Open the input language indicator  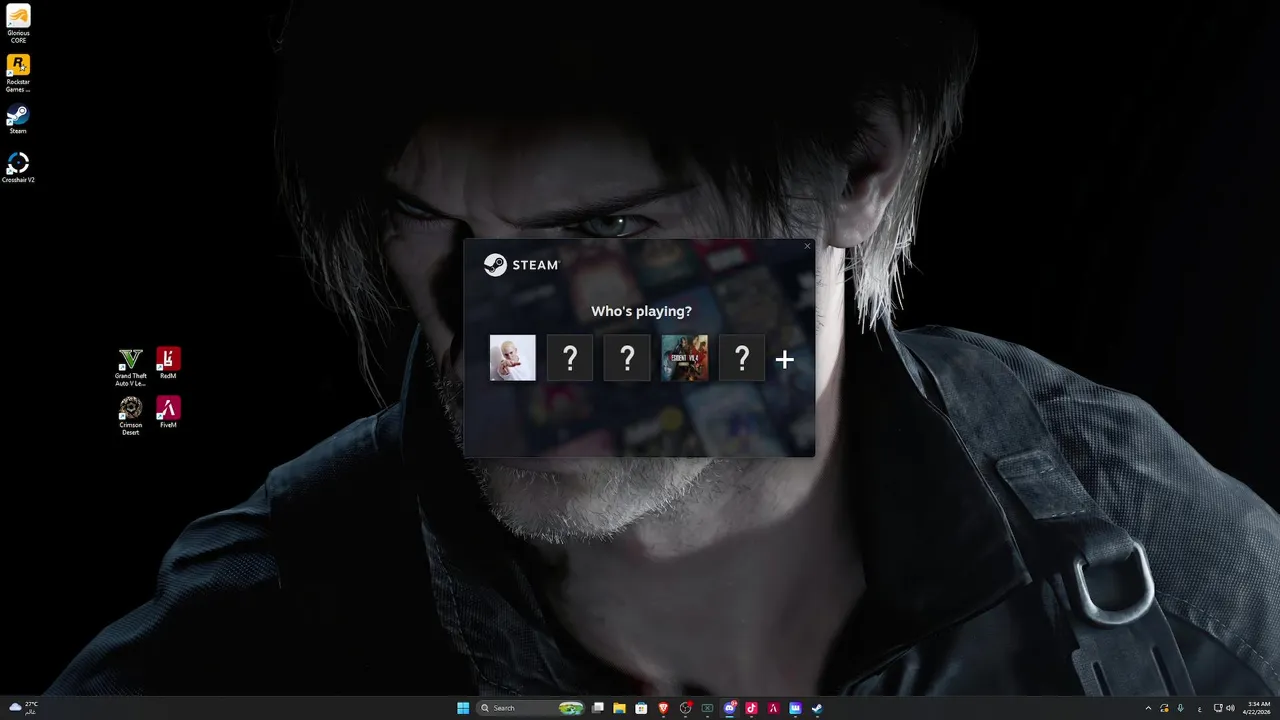tap(1200, 709)
